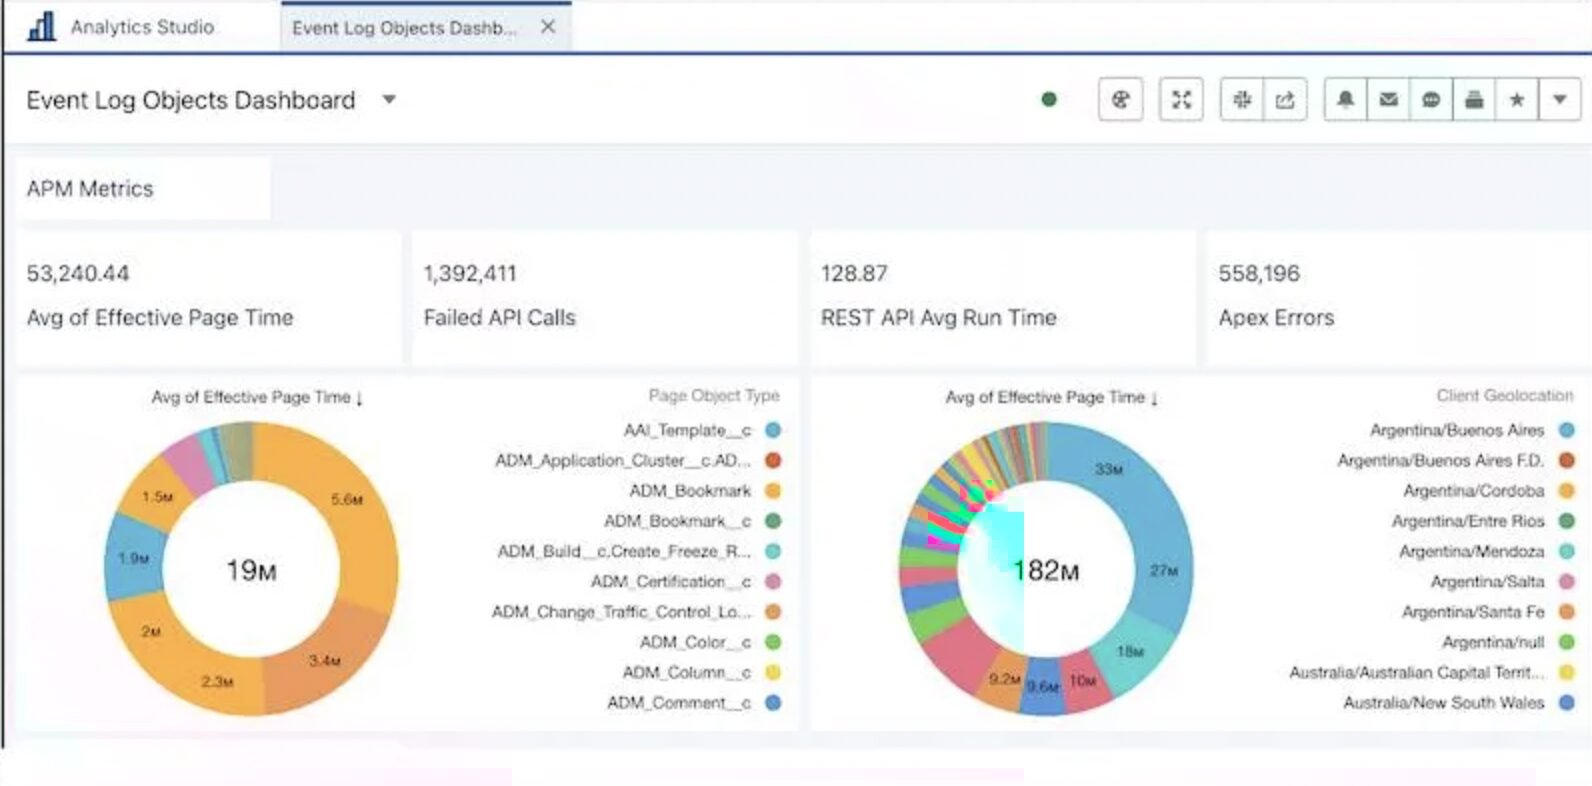Click the 1.5M segment of left donut
Viewport: 1592px width, 786px height.
(157, 496)
